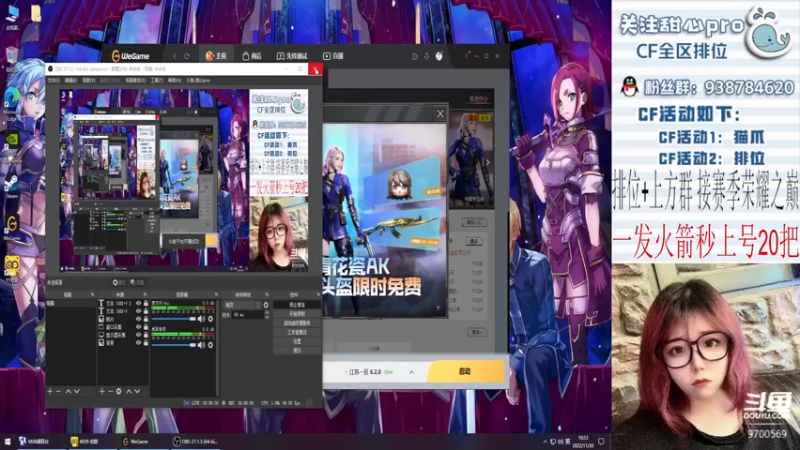
Task: Open the OBS Tools menu
Action: 156,81
